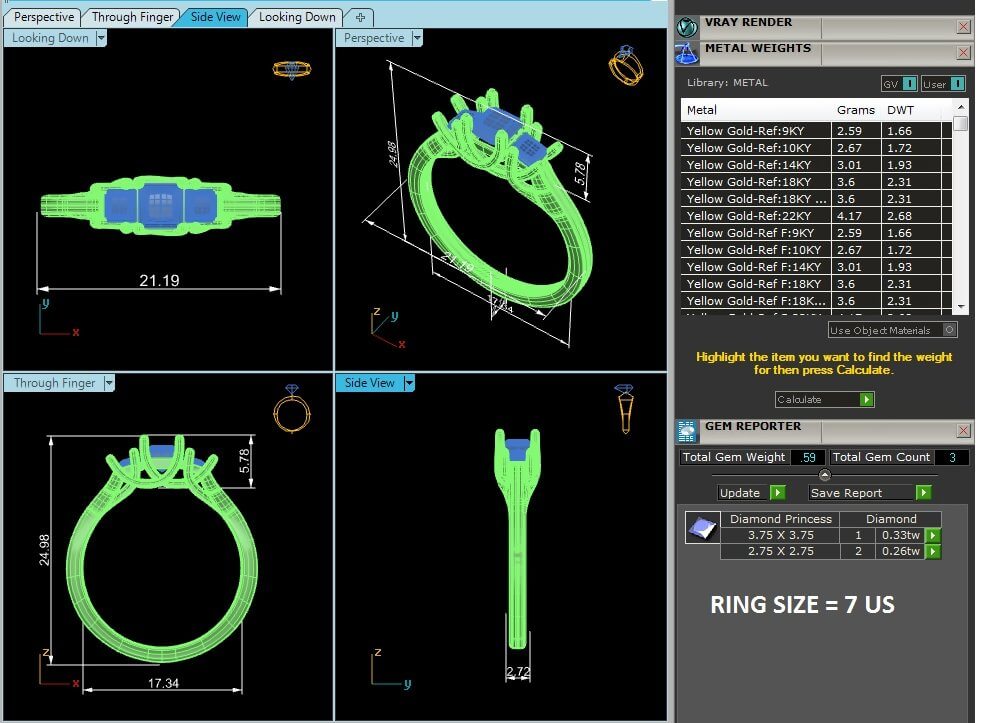Click the orange ring icon in Through Finger viewport

click(x=291, y=409)
